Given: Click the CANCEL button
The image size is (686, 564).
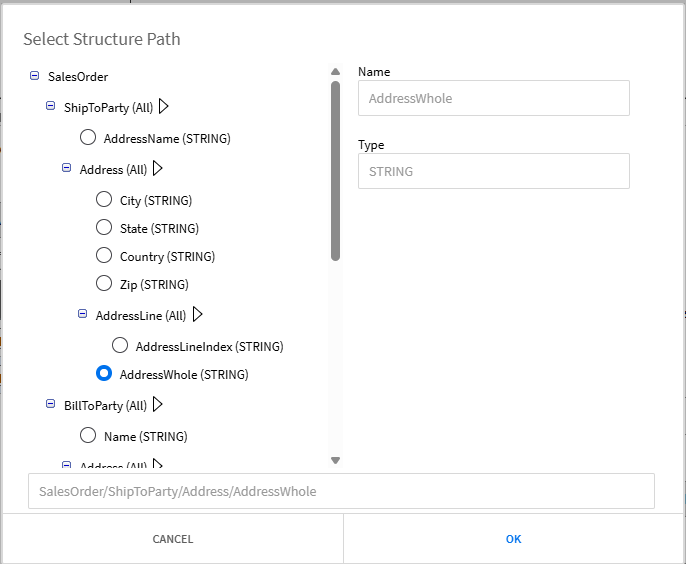Looking at the screenshot, I should pos(173,539).
